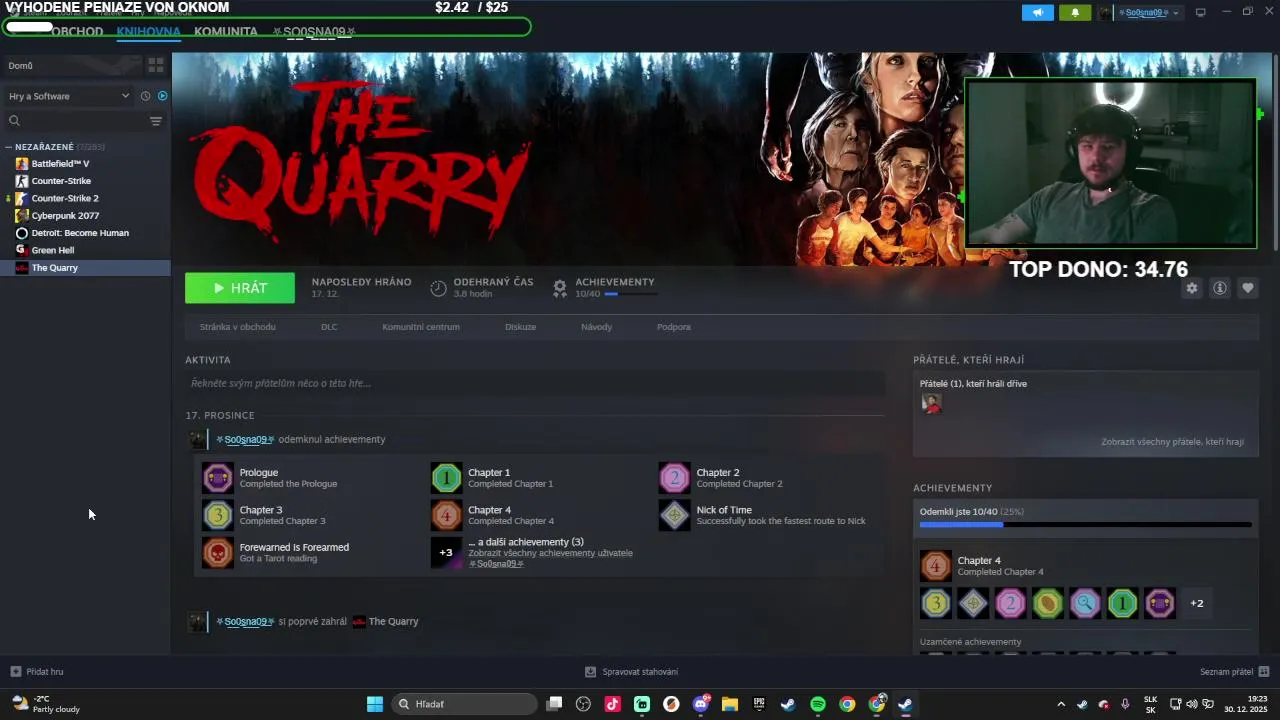Open friend avatar under Přátelé who played
This screenshot has height=720, width=1280.
(931, 403)
